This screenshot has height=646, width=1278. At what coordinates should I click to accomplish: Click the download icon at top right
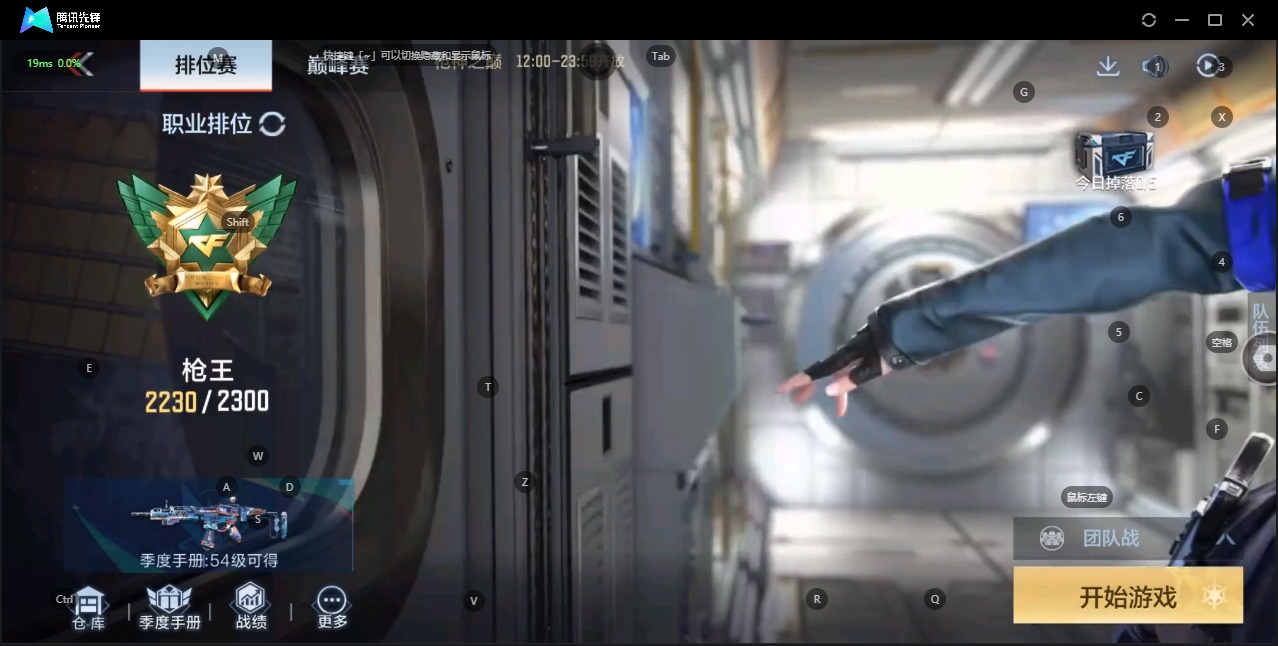click(1108, 66)
